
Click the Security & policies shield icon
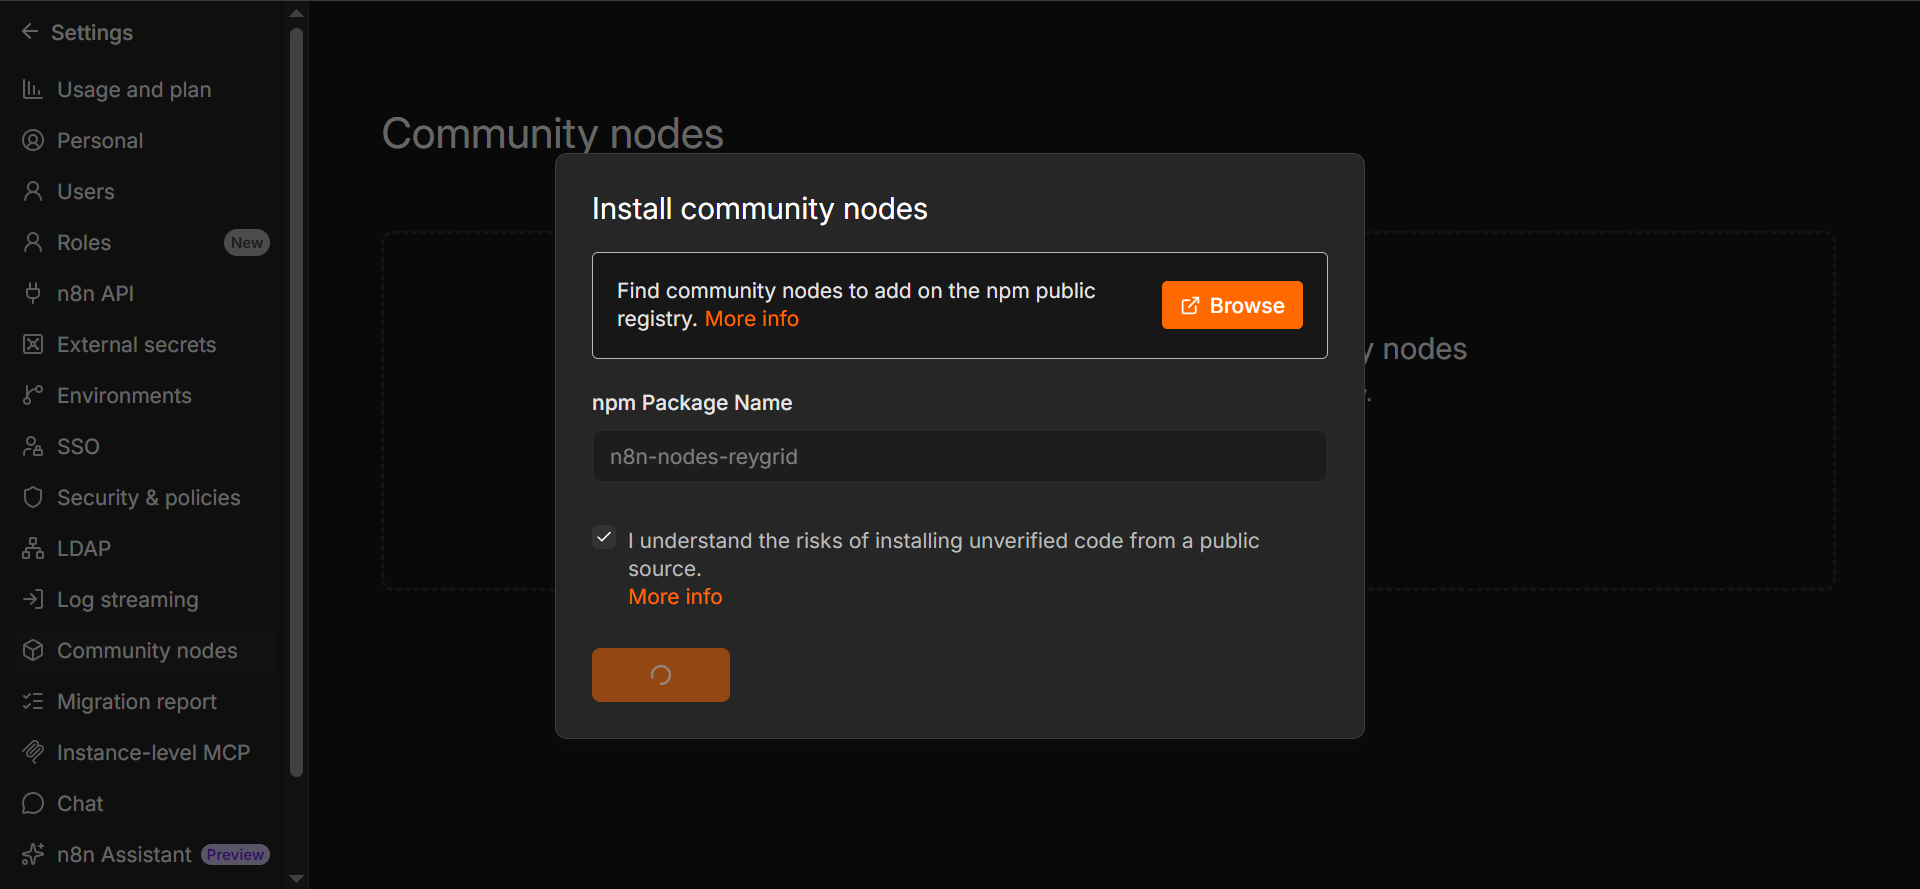33,498
